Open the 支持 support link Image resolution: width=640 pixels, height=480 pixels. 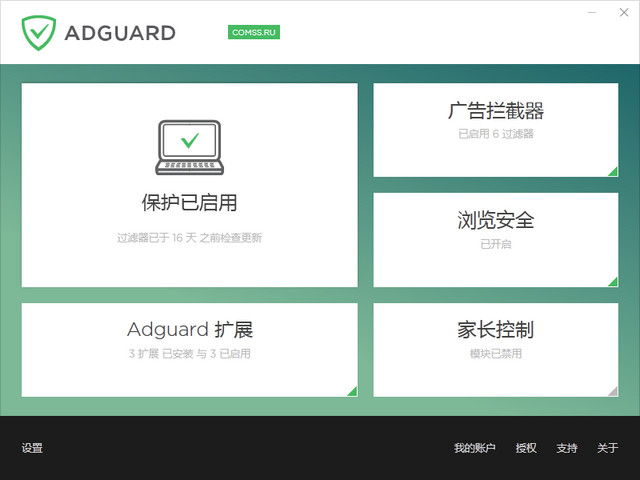pos(567,448)
